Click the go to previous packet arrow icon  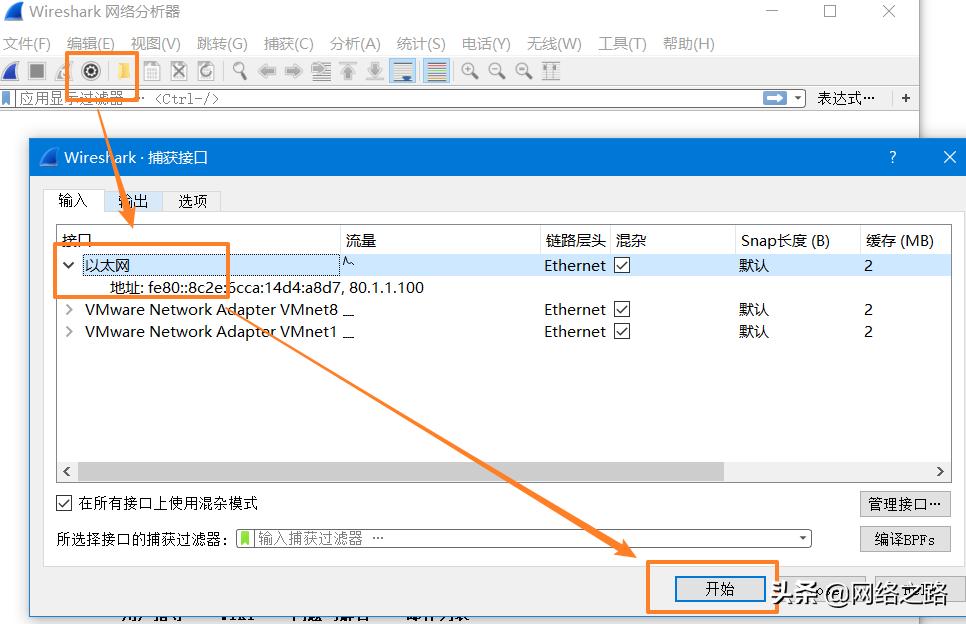tap(268, 70)
